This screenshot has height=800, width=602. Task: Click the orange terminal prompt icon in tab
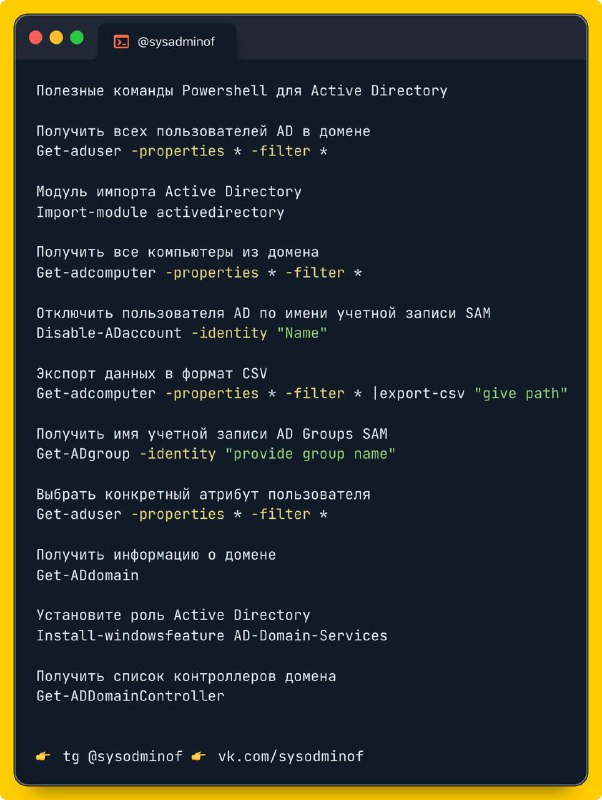pos(121,41)
